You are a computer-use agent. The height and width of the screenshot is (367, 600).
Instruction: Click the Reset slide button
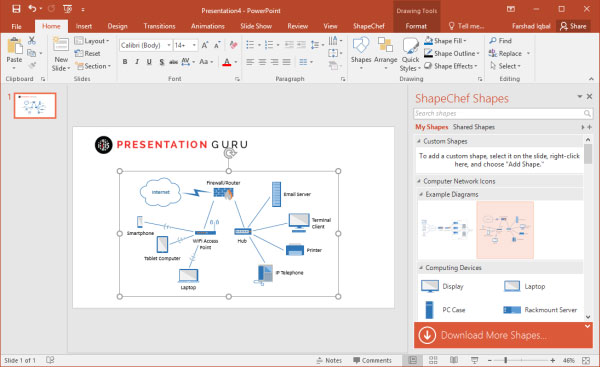pyautogui.click(x=88, y=53)
